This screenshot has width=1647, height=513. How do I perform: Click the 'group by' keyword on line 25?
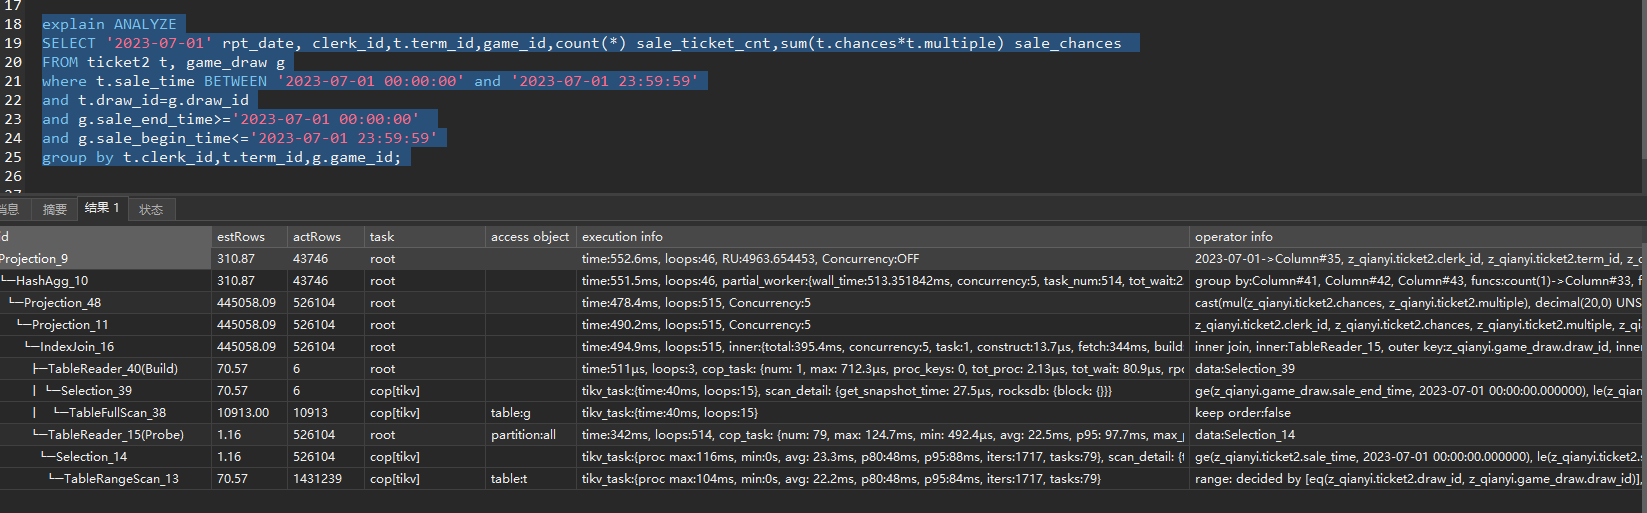[x=78, y=157]
